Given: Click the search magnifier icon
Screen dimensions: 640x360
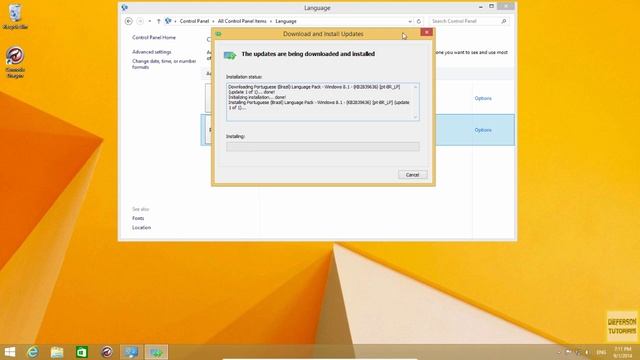Looking at the screenshot, I should 504,21.
